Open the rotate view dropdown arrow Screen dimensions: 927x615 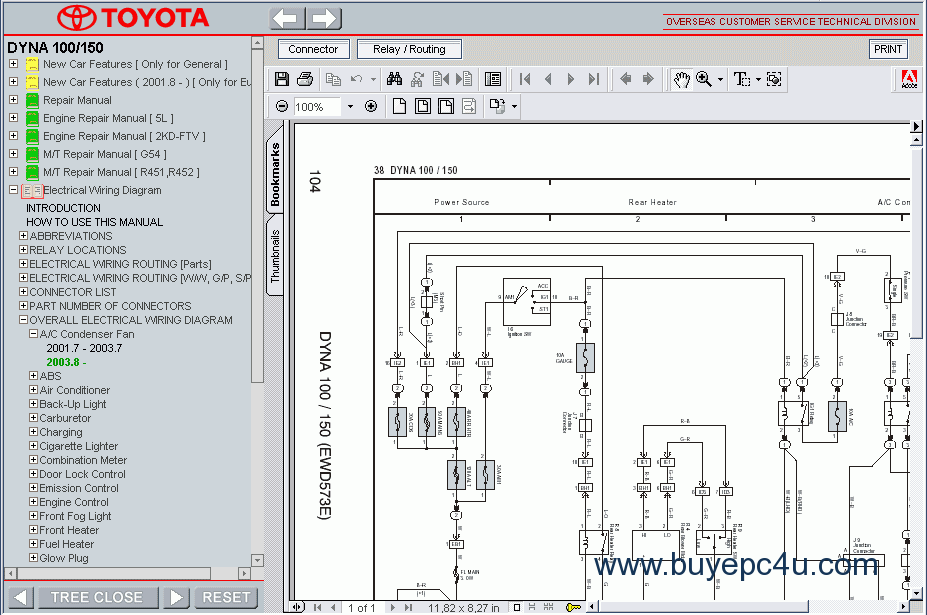click(x=514, y=107)
